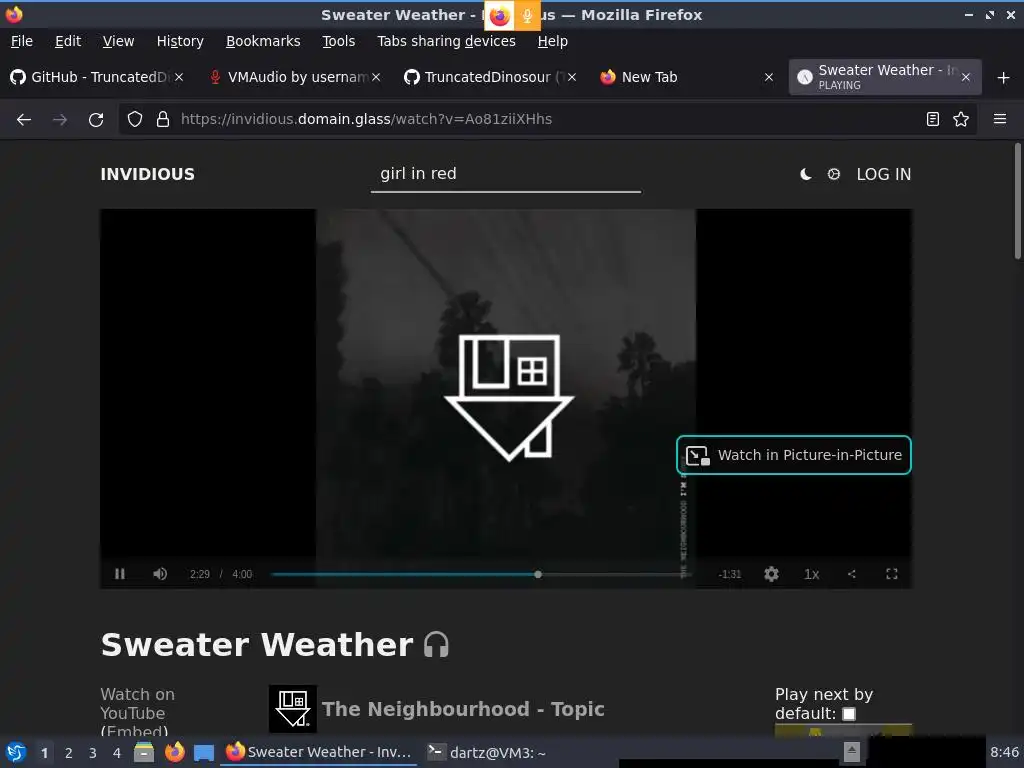
Task: Open the Firefox hamburger menu
Action: 1000,120
